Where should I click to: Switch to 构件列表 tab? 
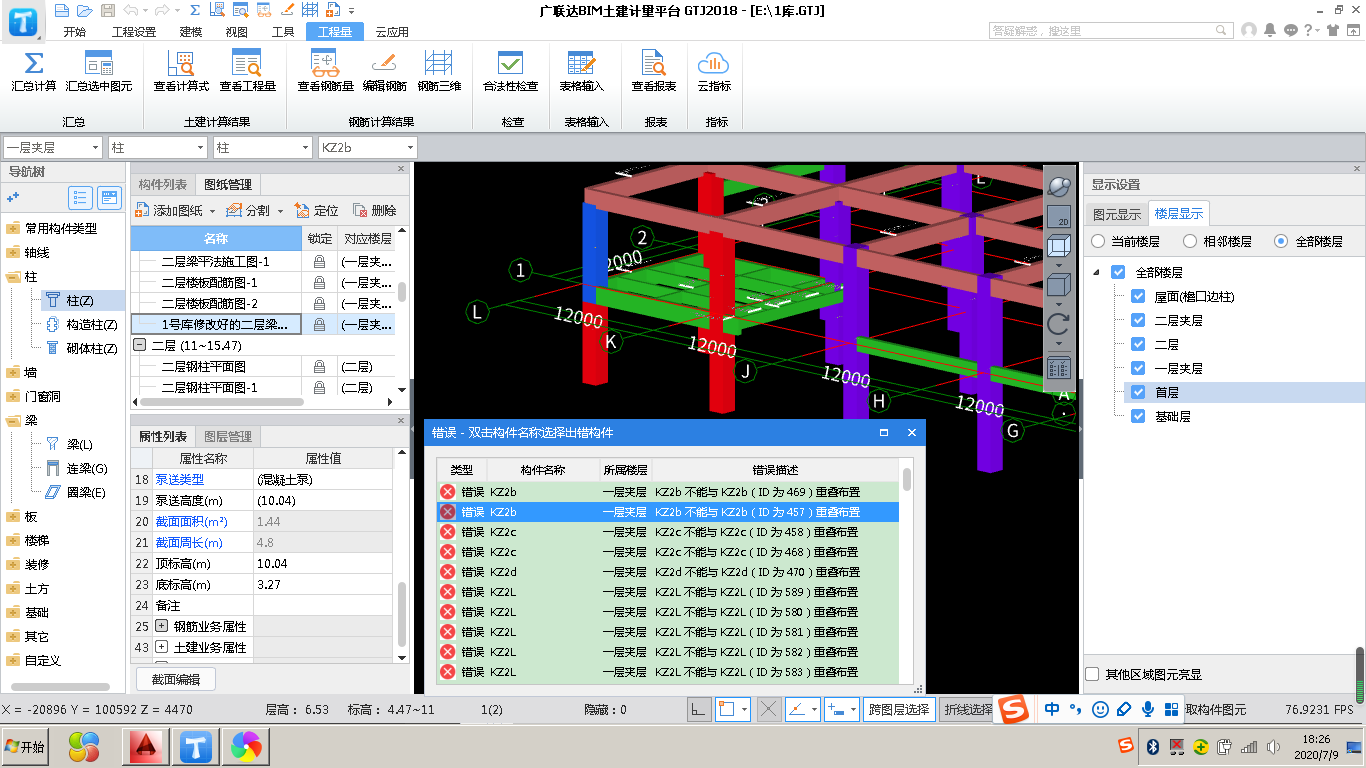click(x=163, y=185)
